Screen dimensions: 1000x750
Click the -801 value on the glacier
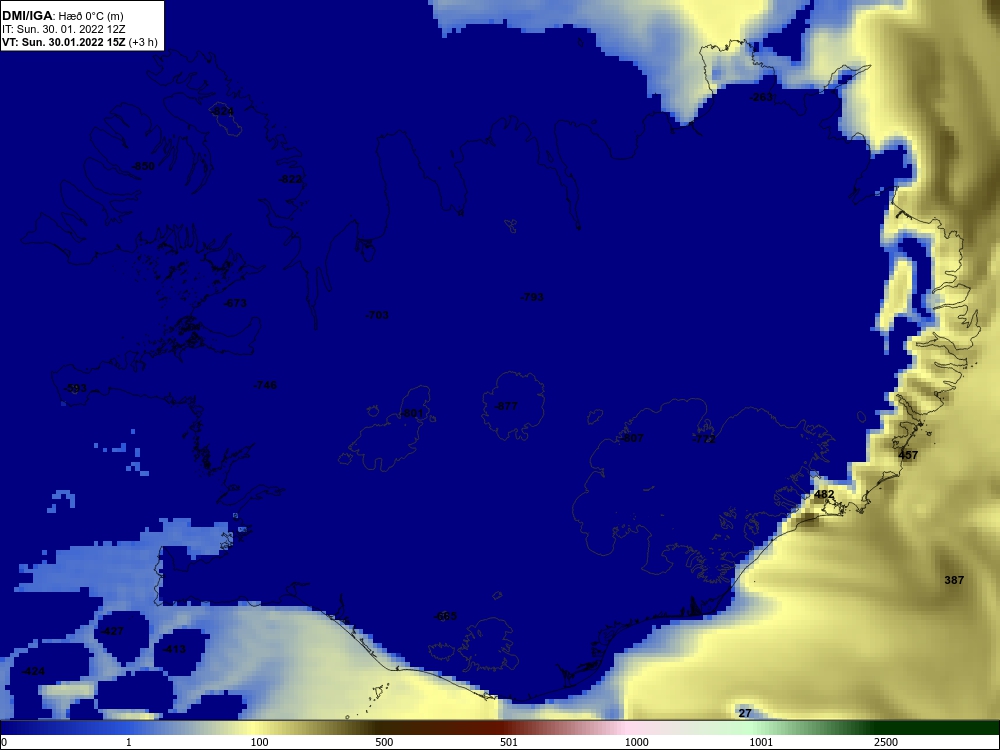click(412, 413)
